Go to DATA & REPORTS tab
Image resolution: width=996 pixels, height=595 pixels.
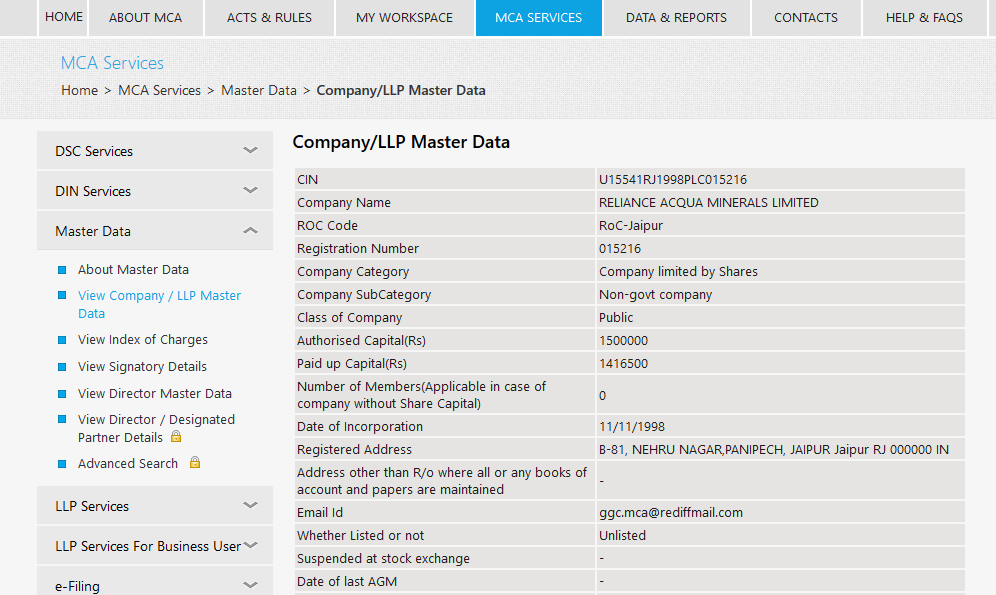point(676,18)
